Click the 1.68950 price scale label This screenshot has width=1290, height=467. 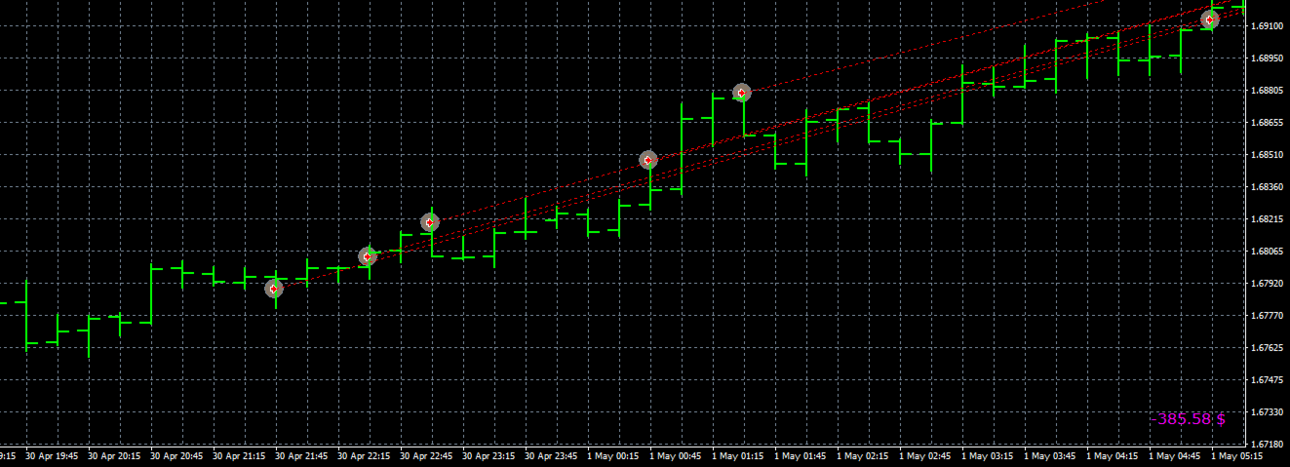click(x=1267, y=58)
